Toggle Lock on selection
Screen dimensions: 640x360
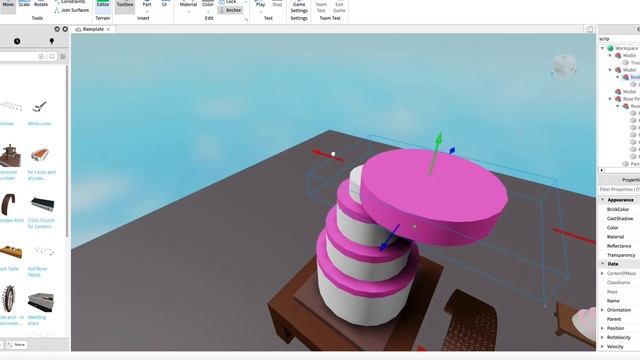point(228,2)
